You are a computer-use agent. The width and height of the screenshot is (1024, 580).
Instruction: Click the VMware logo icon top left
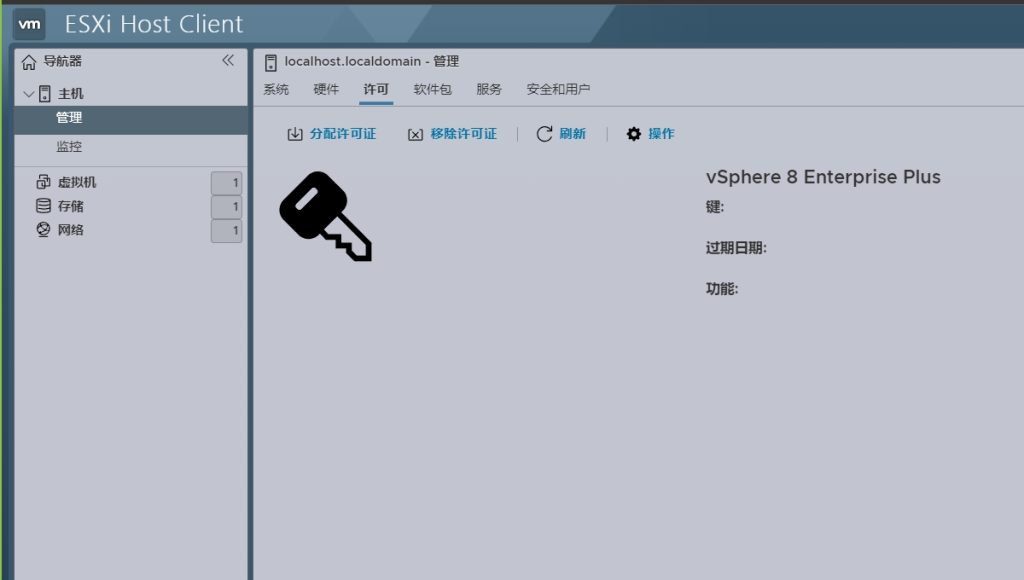point(31,23)
